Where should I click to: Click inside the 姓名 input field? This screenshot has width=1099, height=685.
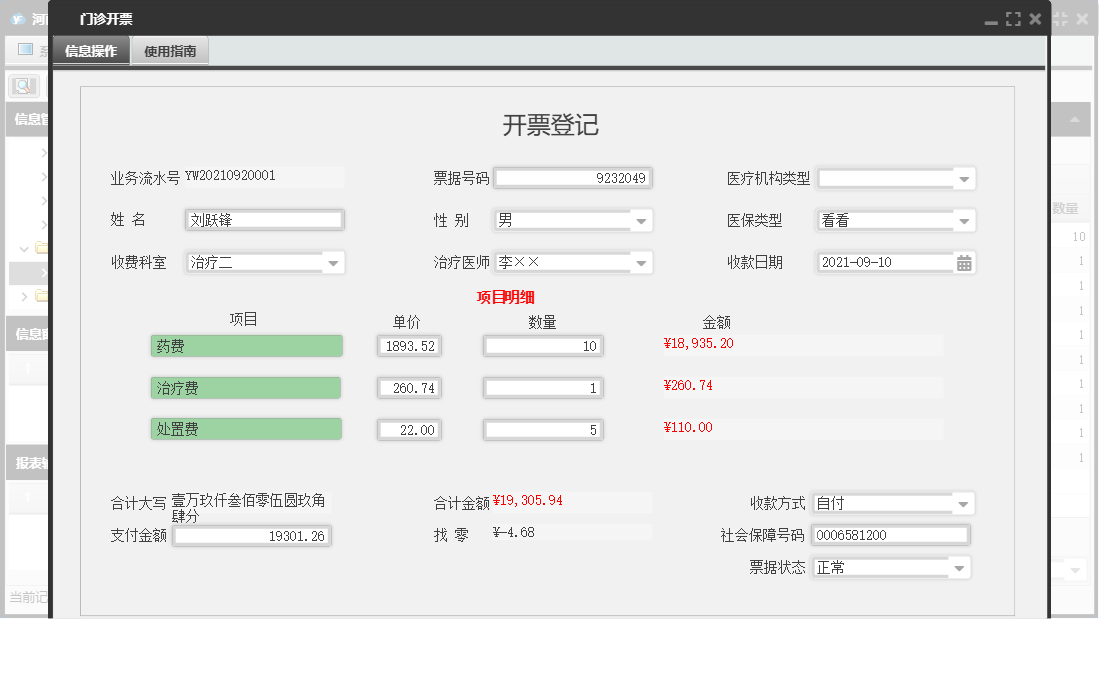tap(263, 220)
